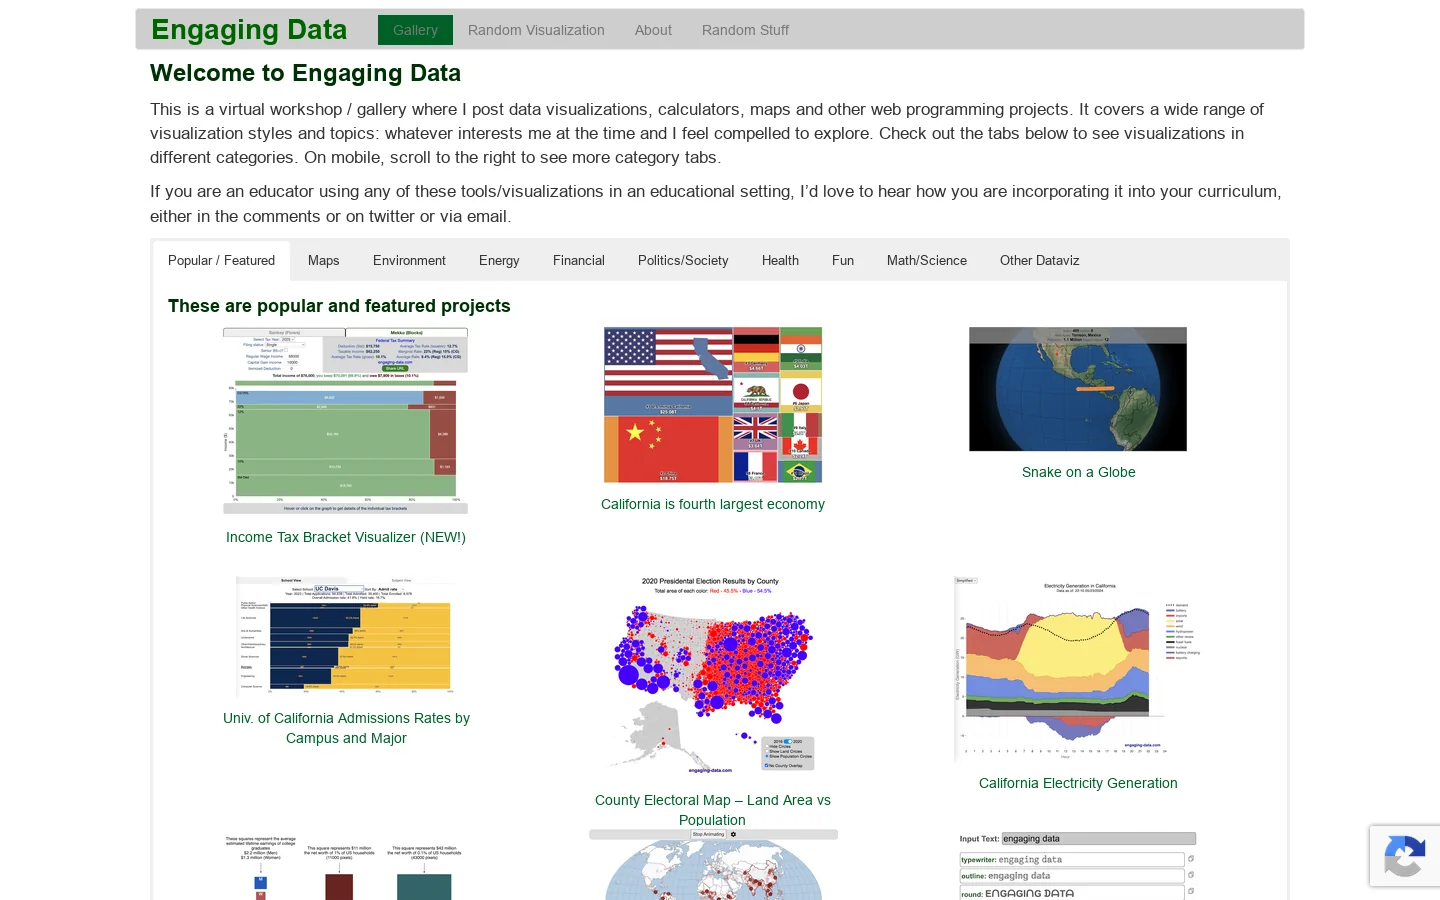
Task: Click the reCAPTCHA badge
Action: [x=1405, y=856]
